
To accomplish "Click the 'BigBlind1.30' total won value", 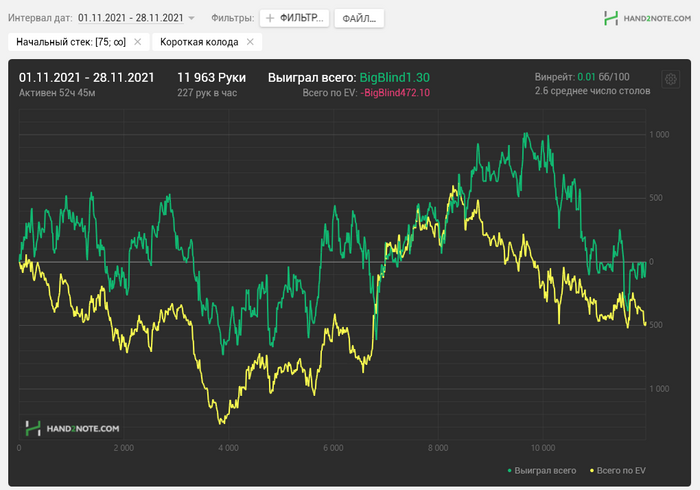I will click(x=395, y=78).
